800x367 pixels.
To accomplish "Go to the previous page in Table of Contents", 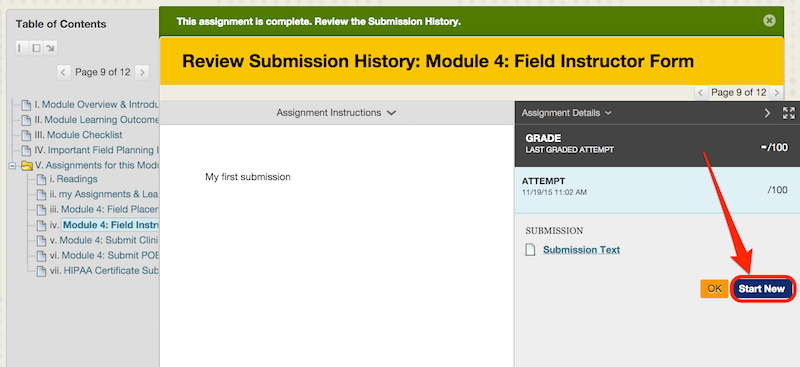I will coord(63,72).
